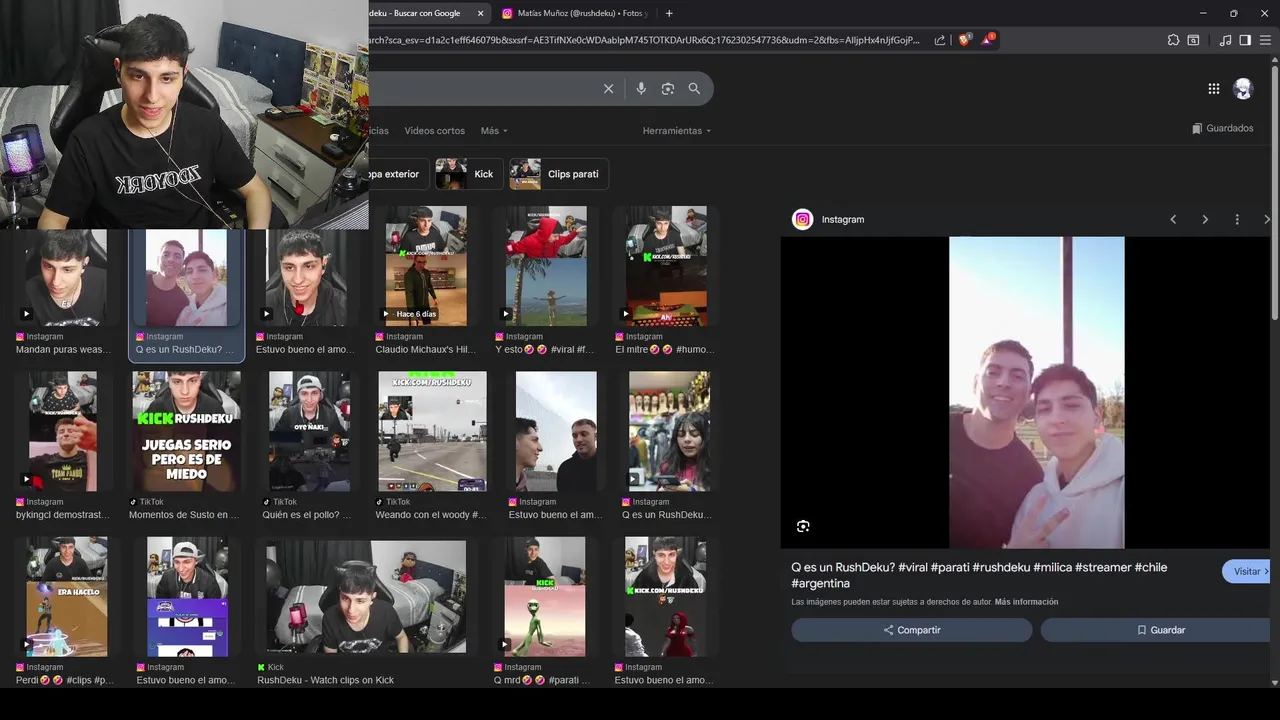Open the Google apps grid
Screen dimensions: 1280x720
(x=1213, y=89)
